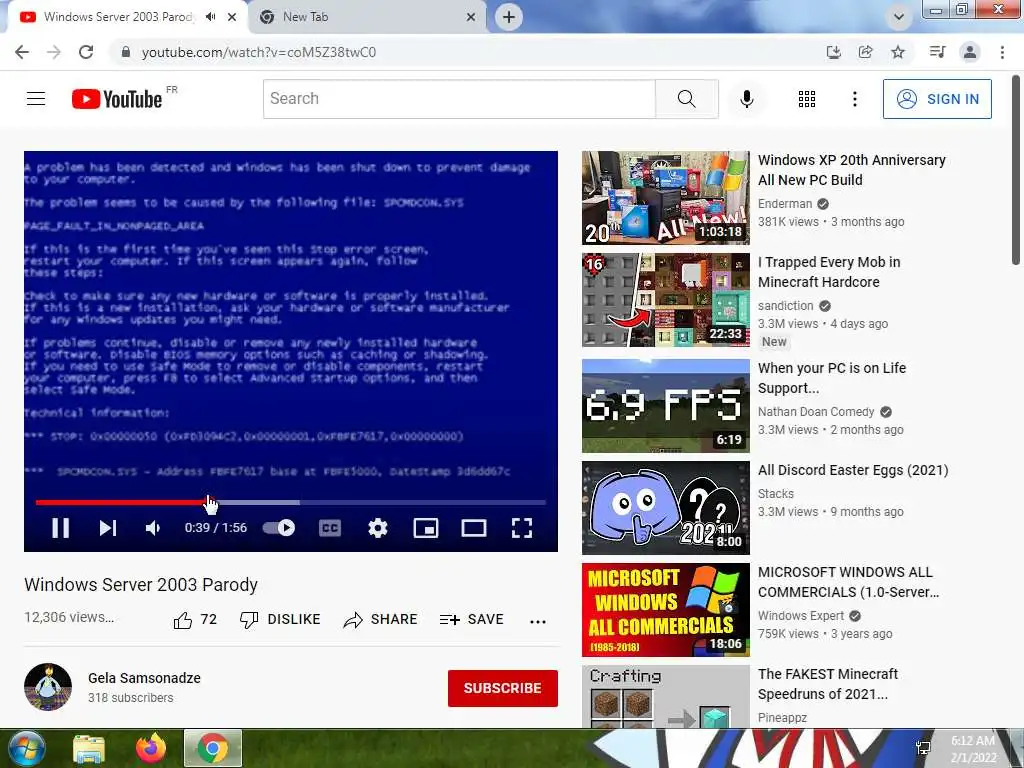Go back with browser back arrow
The width and height of the screenshot is (1024, 768).
coord(22,52)
